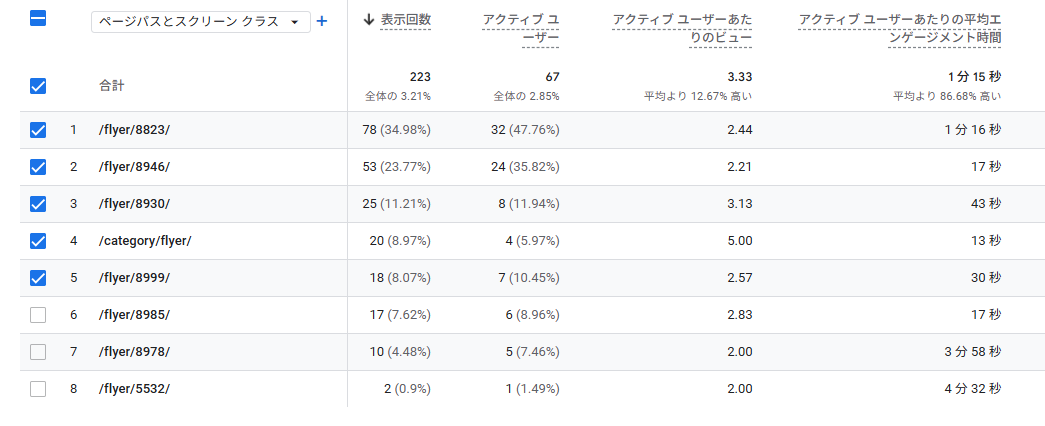Uncheck the /flyer/8999/ checkbox
This screenshot has height=426, width=1045.
coord(38,278)
